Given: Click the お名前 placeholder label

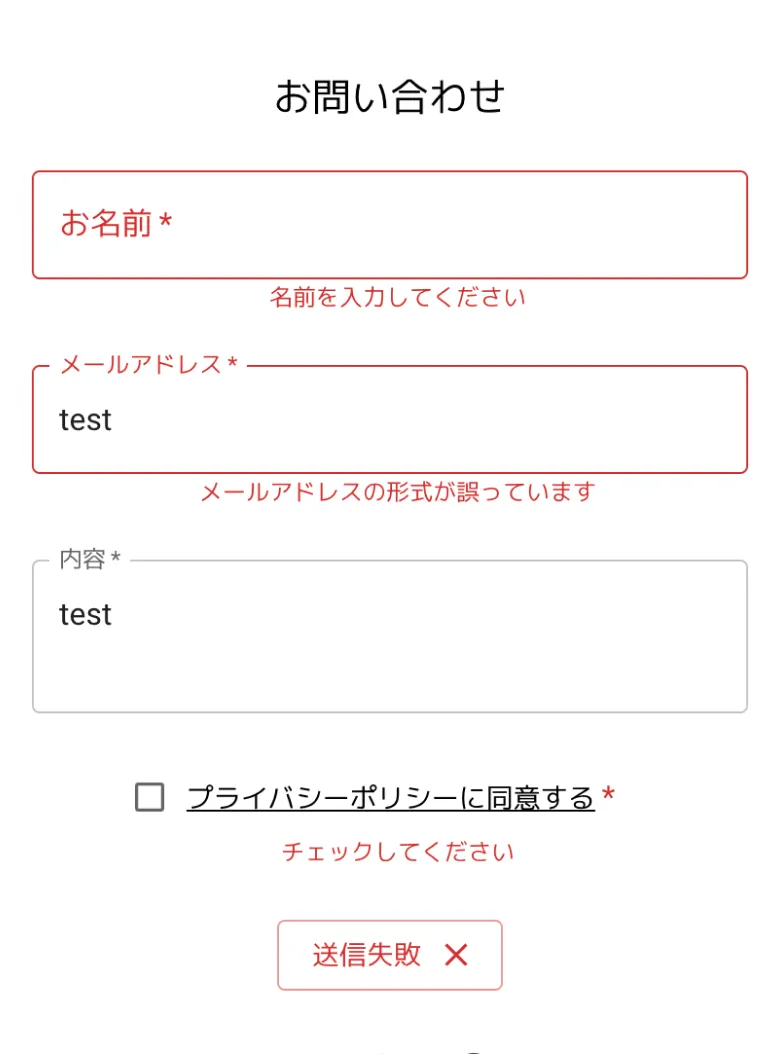Looking at the screenshot, I should click(x=106, y=223).
